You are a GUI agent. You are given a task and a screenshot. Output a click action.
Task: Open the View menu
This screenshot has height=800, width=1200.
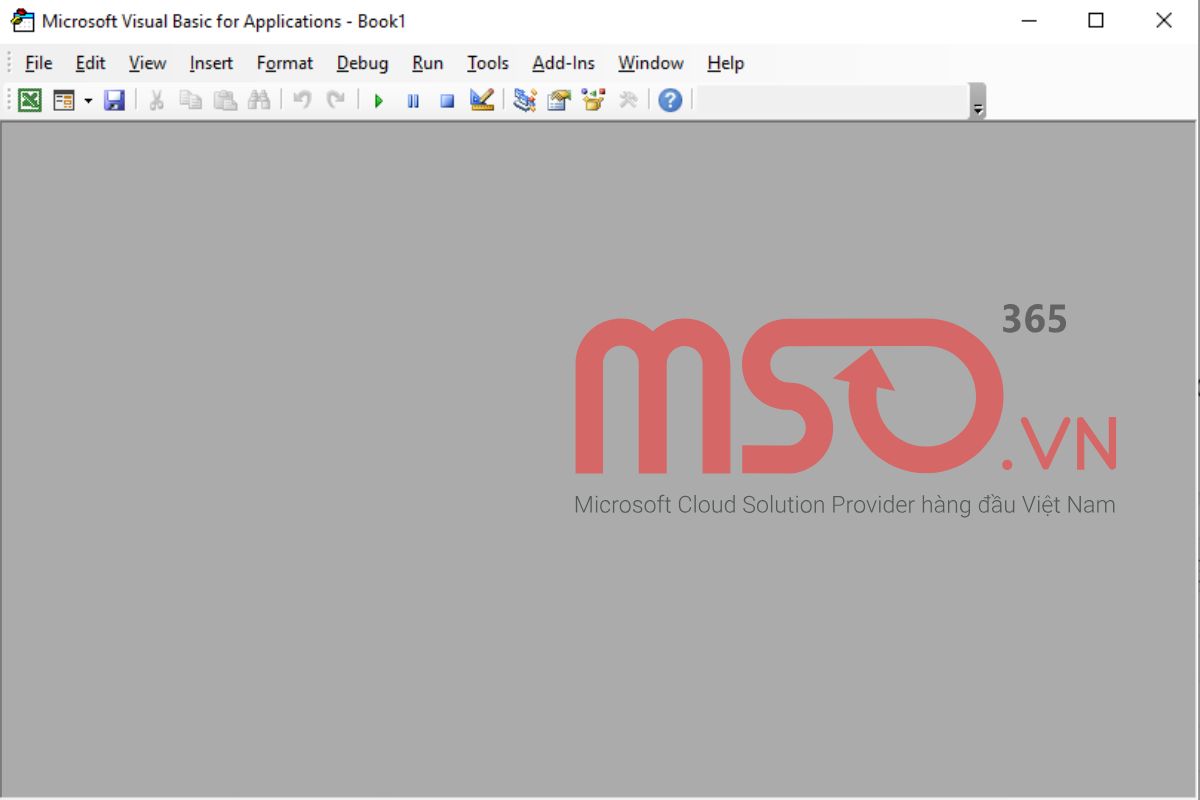click(147, 63)
